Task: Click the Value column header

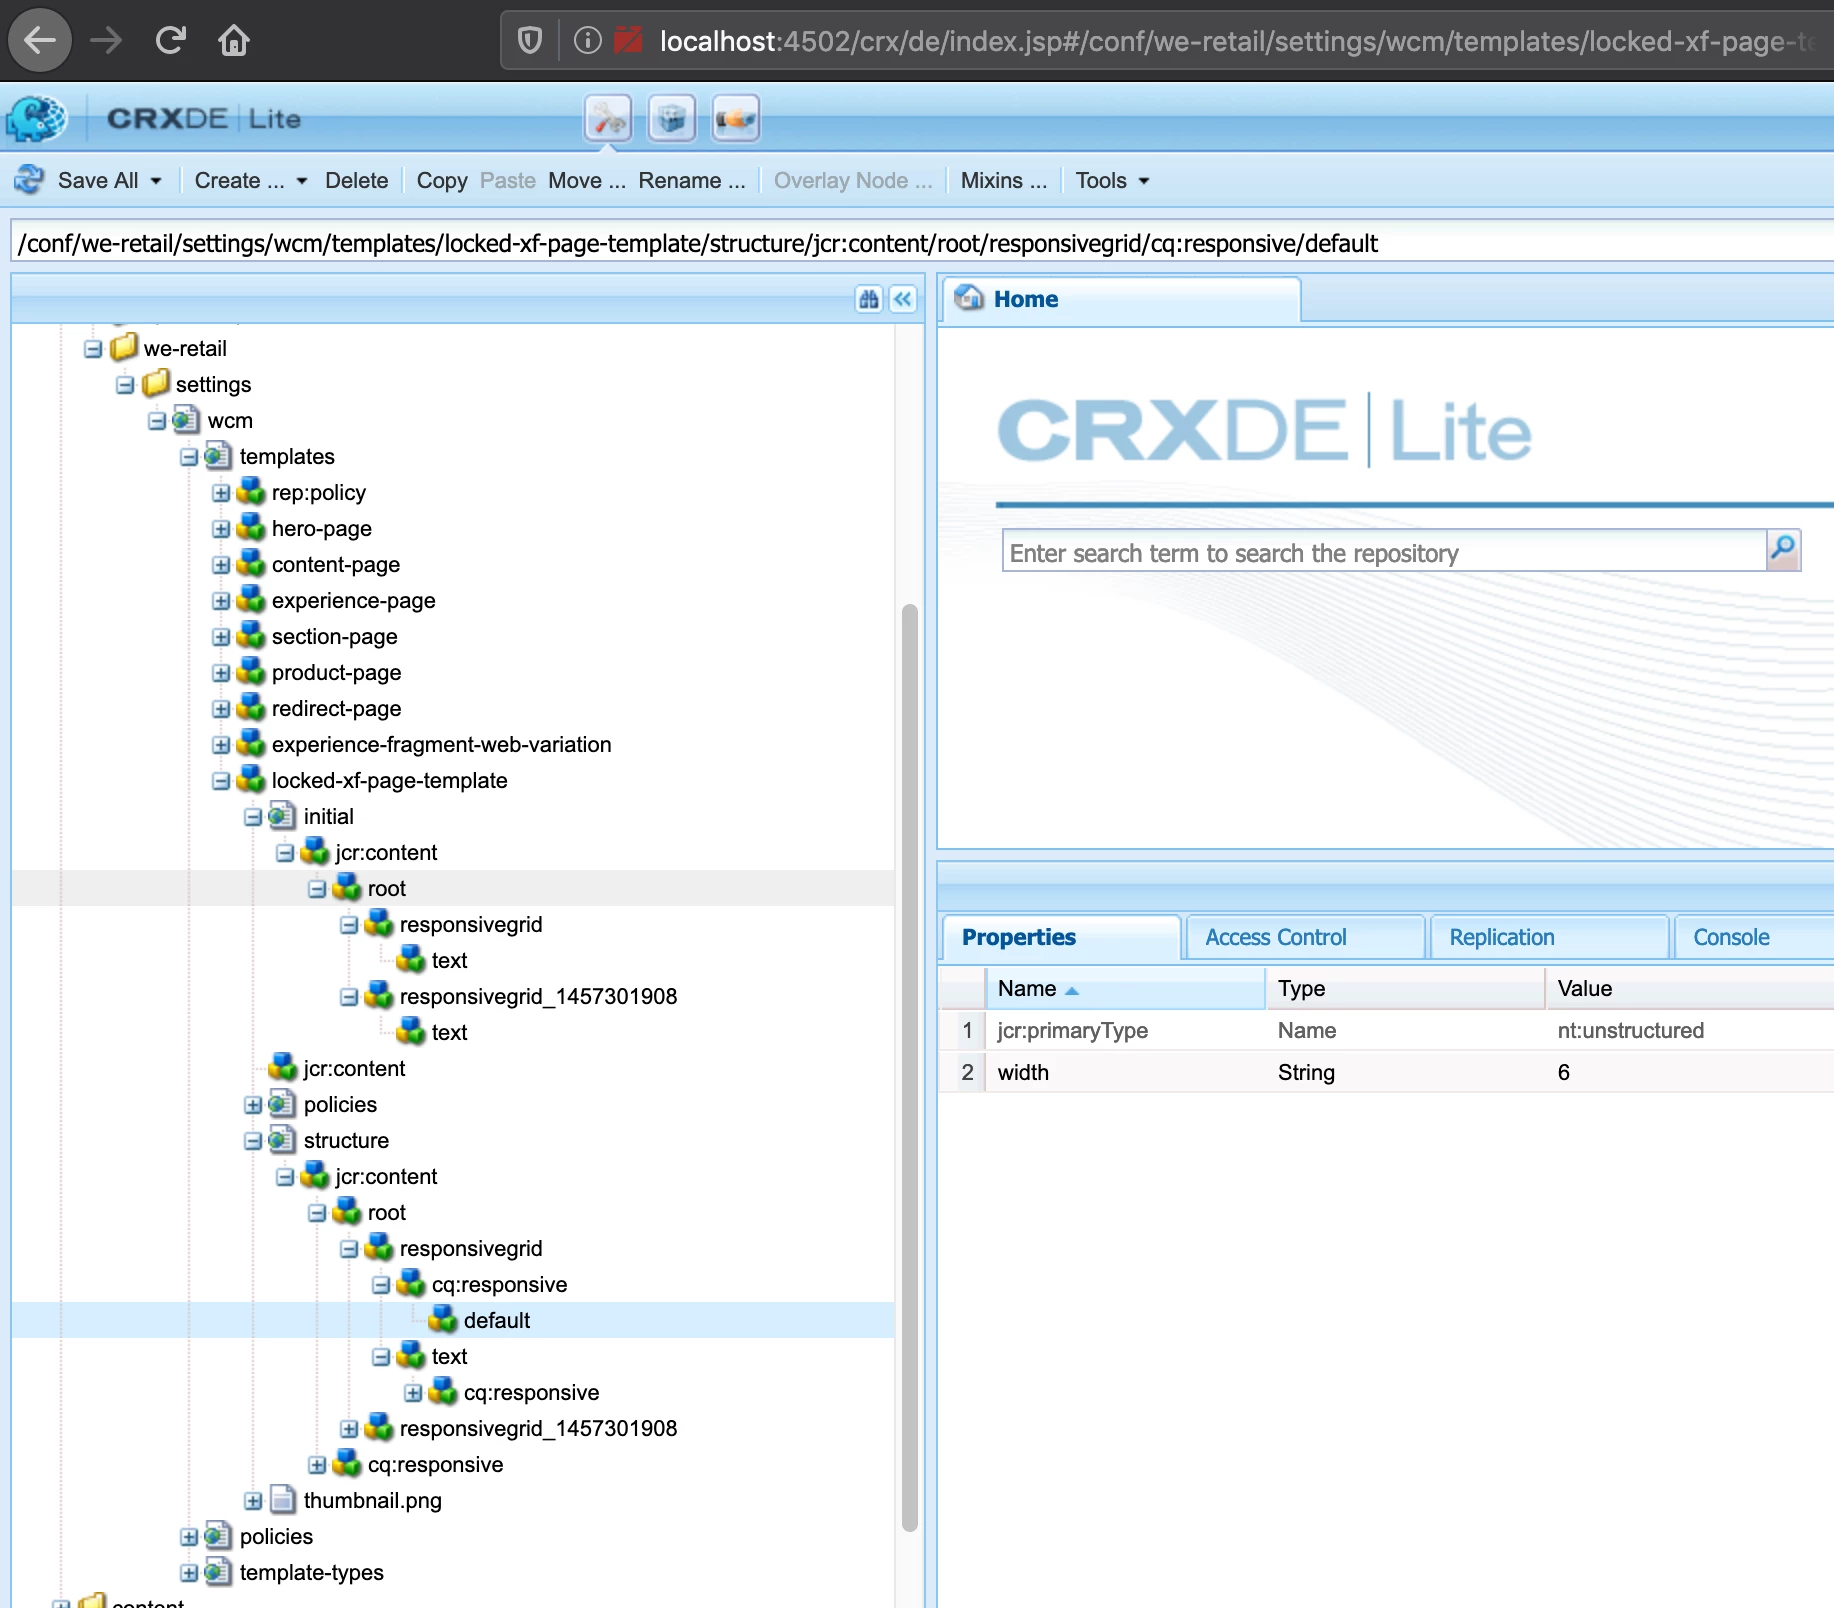Action: [x=1689, y=988]
